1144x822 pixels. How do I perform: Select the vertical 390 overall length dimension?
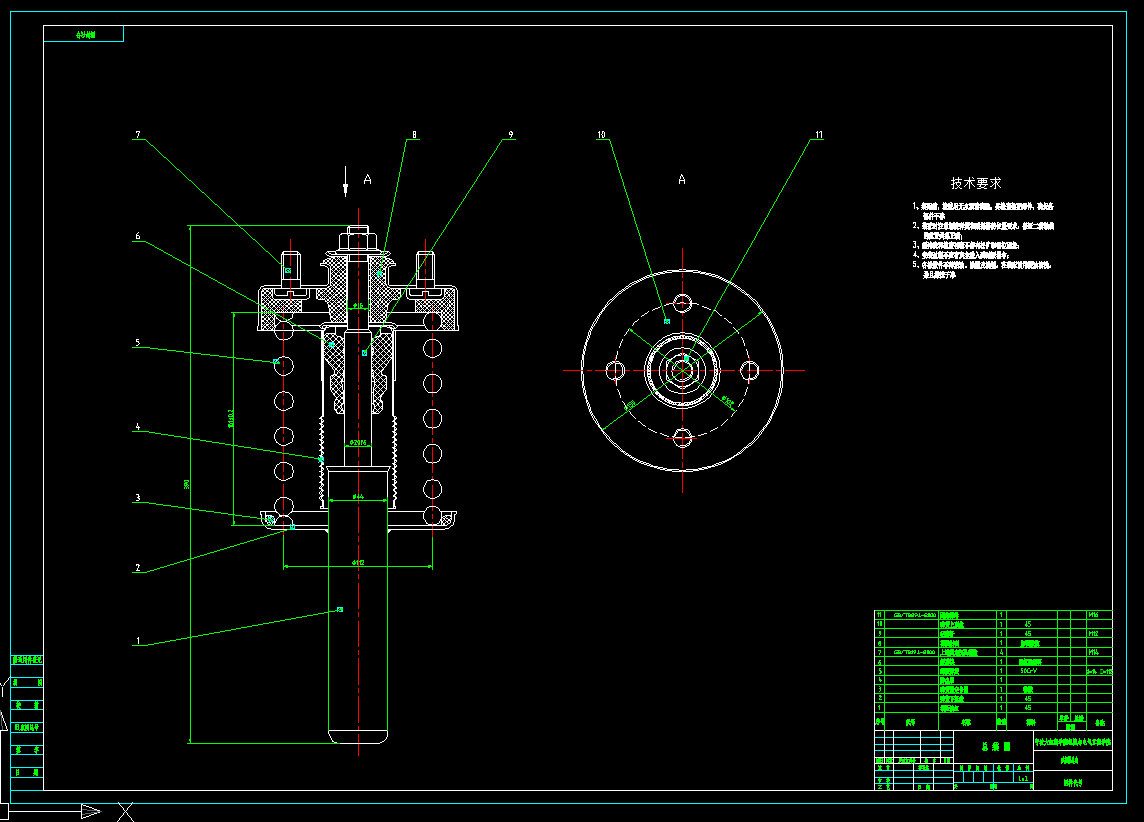click(x=187, y=484)
